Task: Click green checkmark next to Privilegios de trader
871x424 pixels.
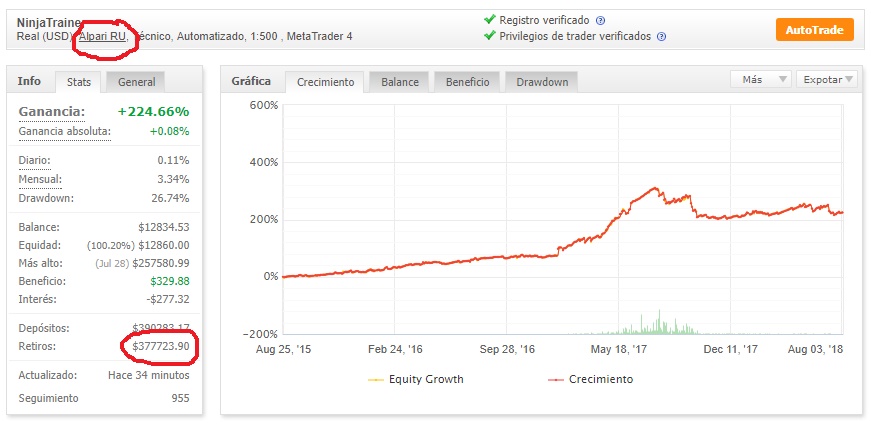Action: tap(489, 36)
